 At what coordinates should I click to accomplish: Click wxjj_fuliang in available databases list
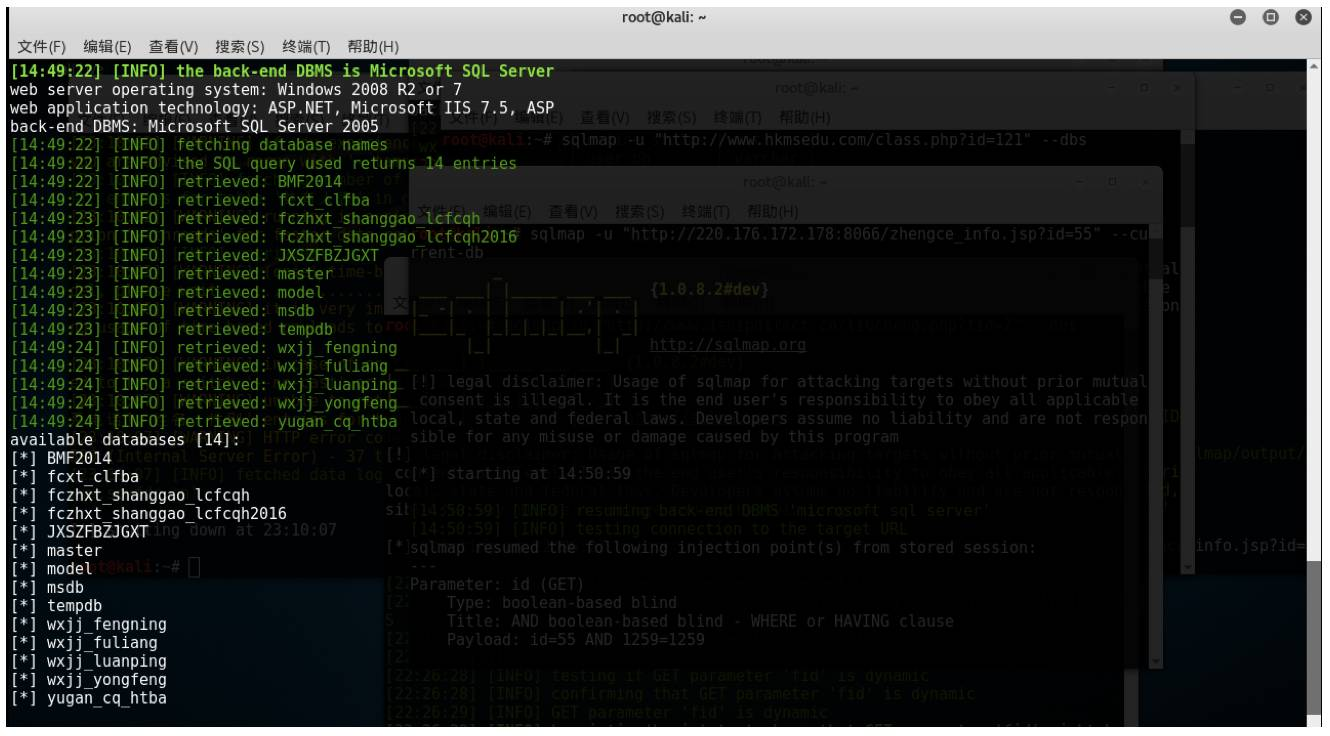pos(102,642)
